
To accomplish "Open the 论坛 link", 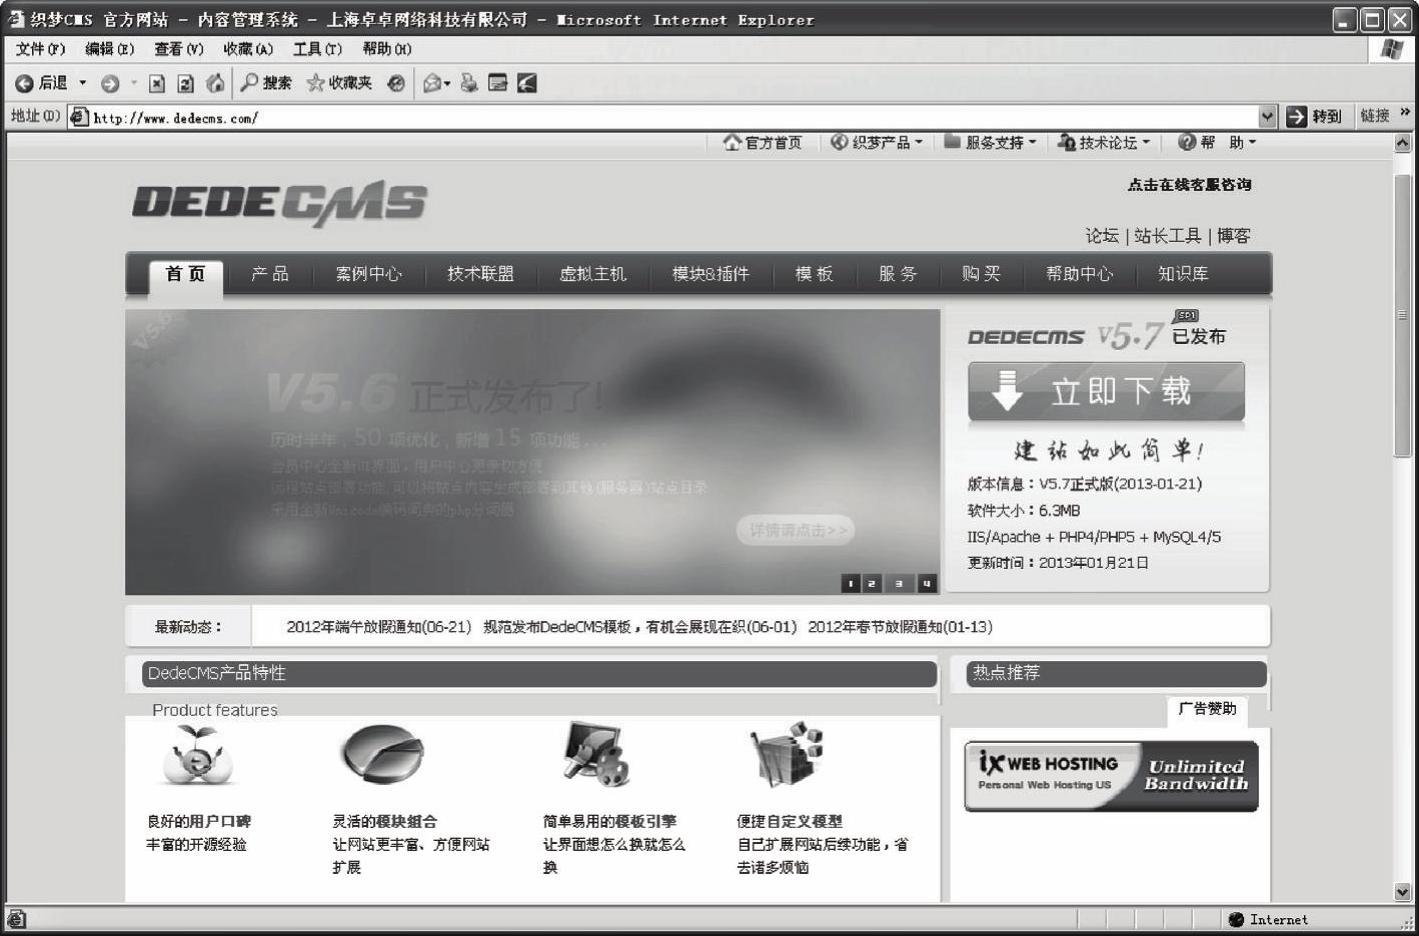I will coord(1102,236).
